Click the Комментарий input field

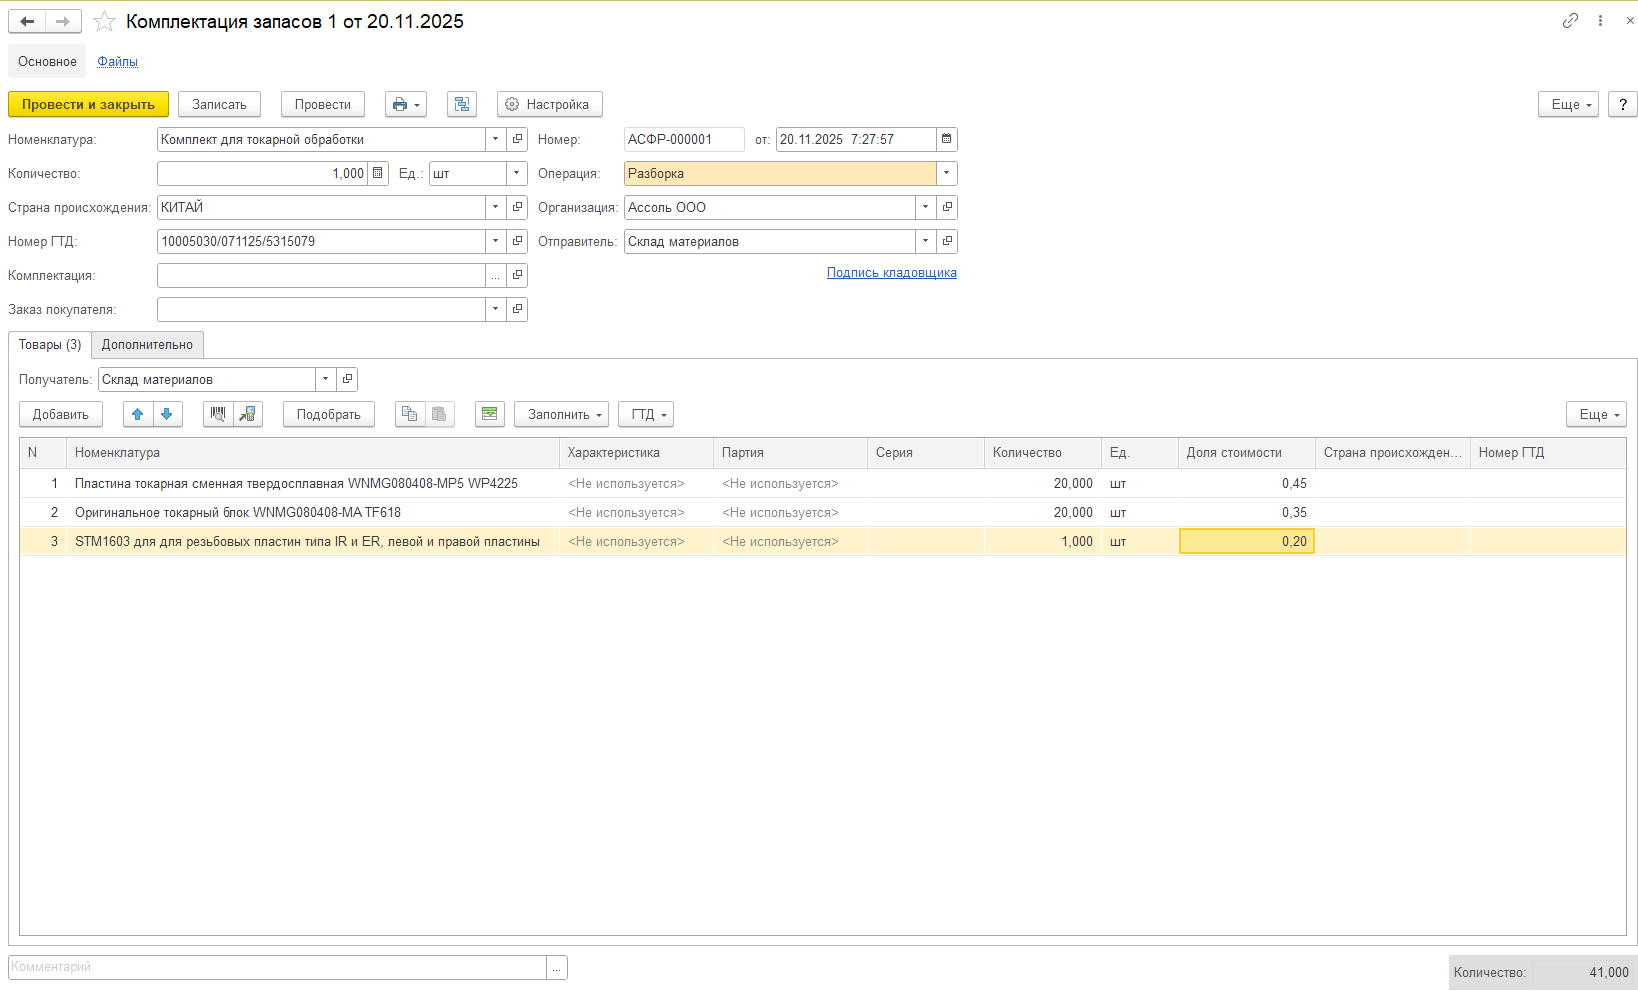tap(277, 967)
